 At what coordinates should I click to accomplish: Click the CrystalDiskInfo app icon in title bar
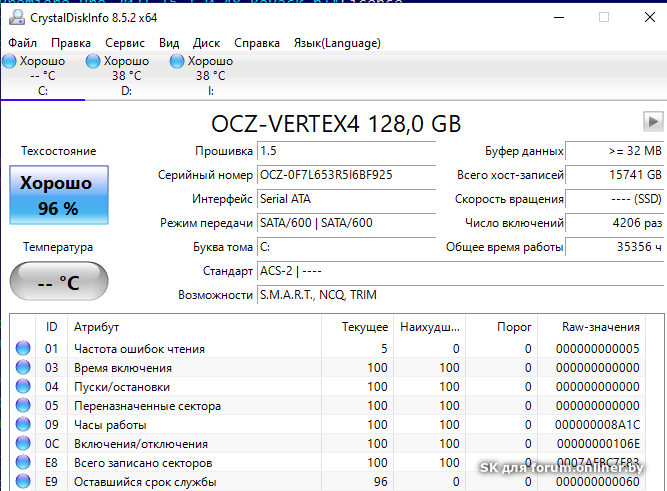tap(13, 17)
